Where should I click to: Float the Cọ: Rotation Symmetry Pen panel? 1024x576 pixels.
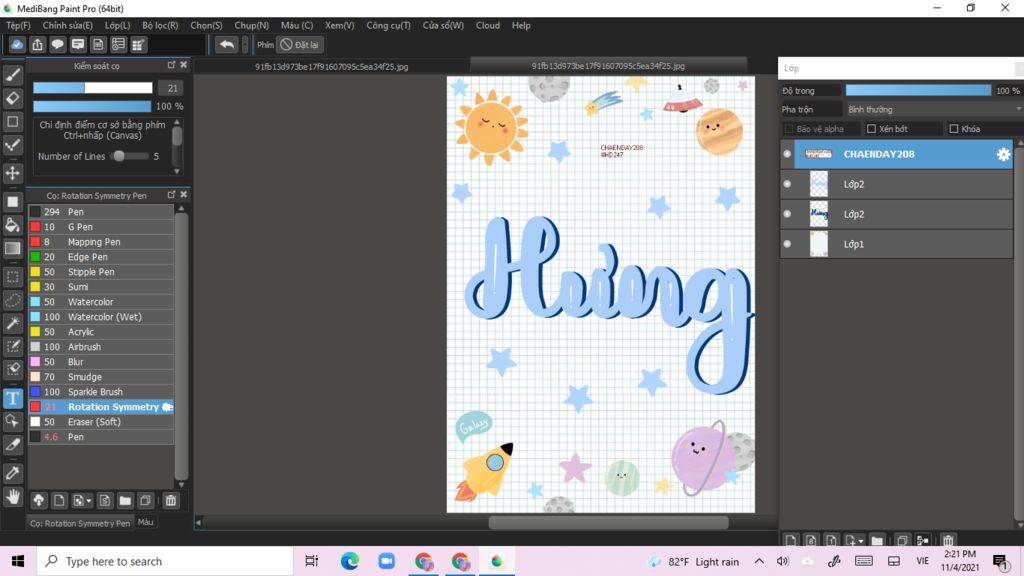pos(171,195)
